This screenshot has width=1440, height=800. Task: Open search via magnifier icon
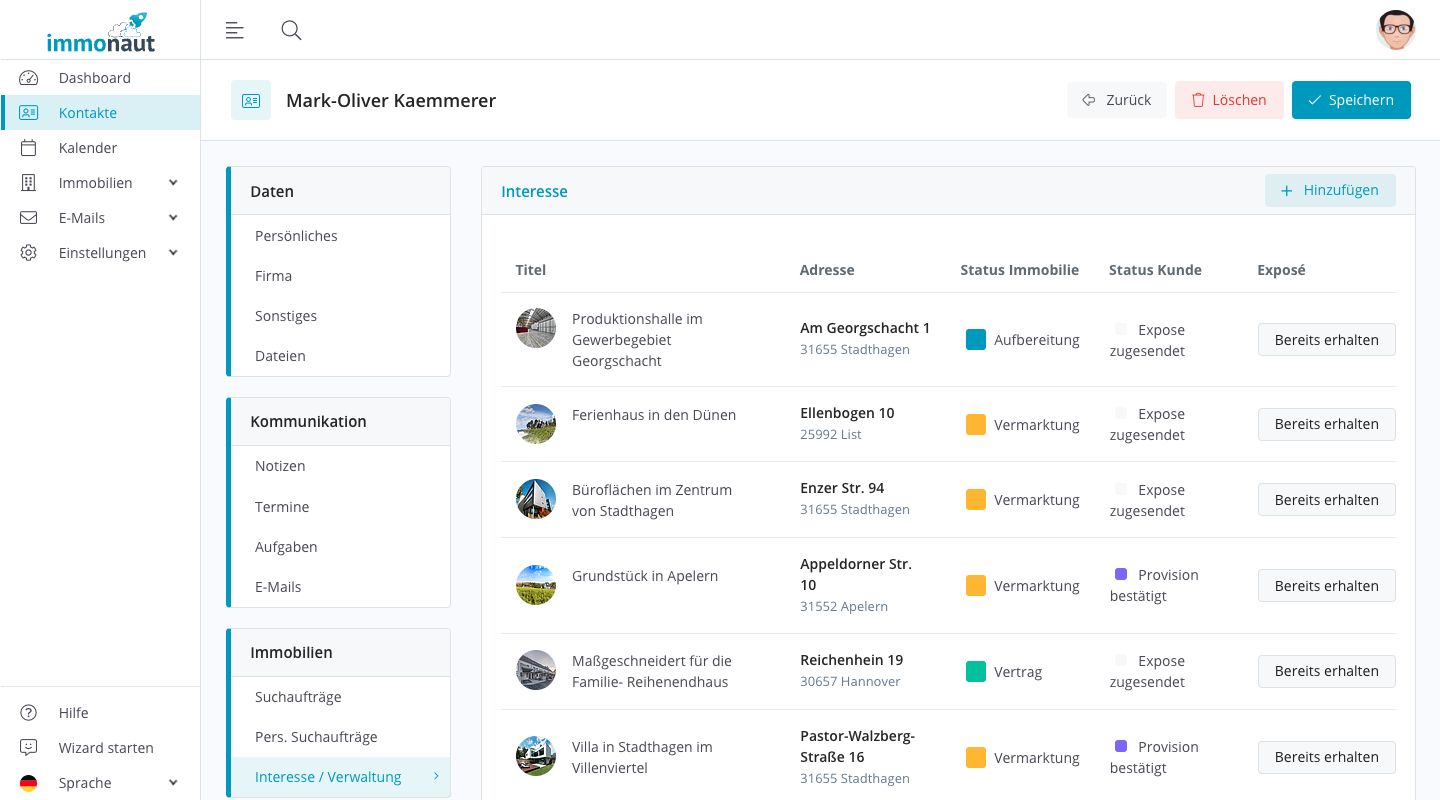coord(291,30)
